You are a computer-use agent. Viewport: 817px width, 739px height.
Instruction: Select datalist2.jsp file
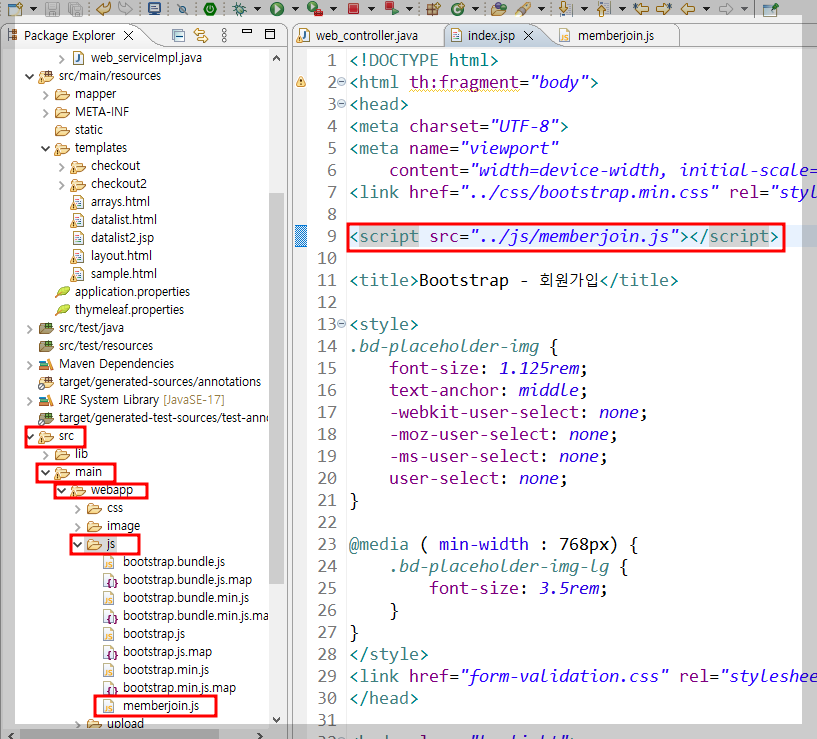pyautogui.click(x=122, y=238)
